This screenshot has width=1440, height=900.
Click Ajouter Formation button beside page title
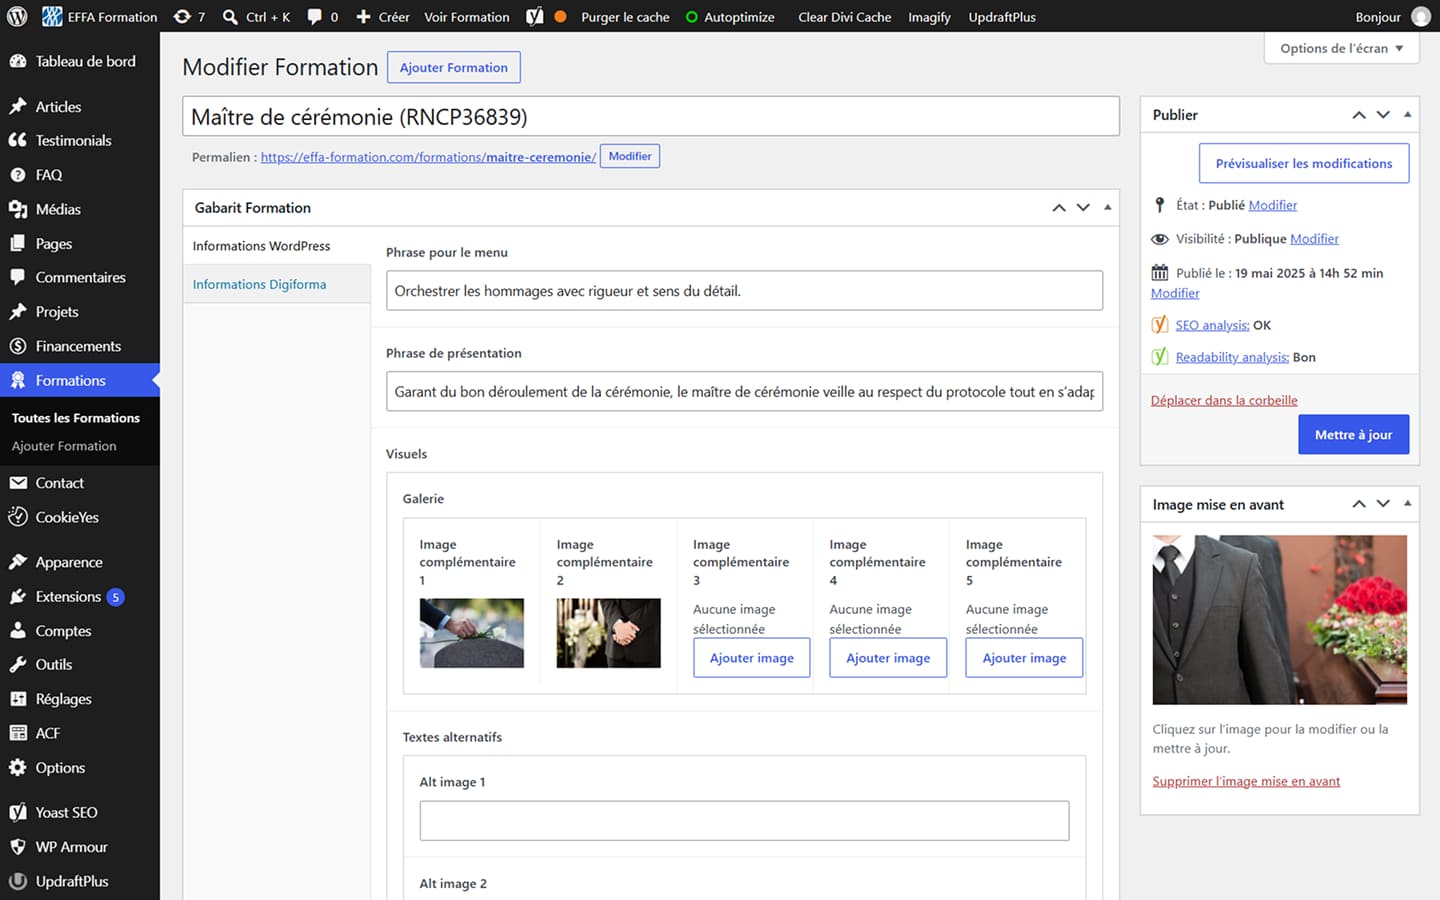coord(454,67)
